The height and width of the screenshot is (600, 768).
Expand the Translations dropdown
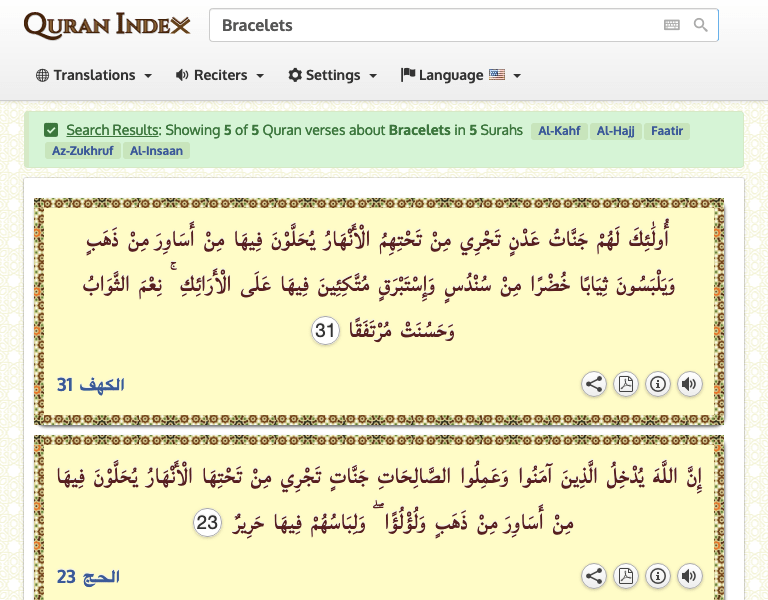tap(94, 75)
